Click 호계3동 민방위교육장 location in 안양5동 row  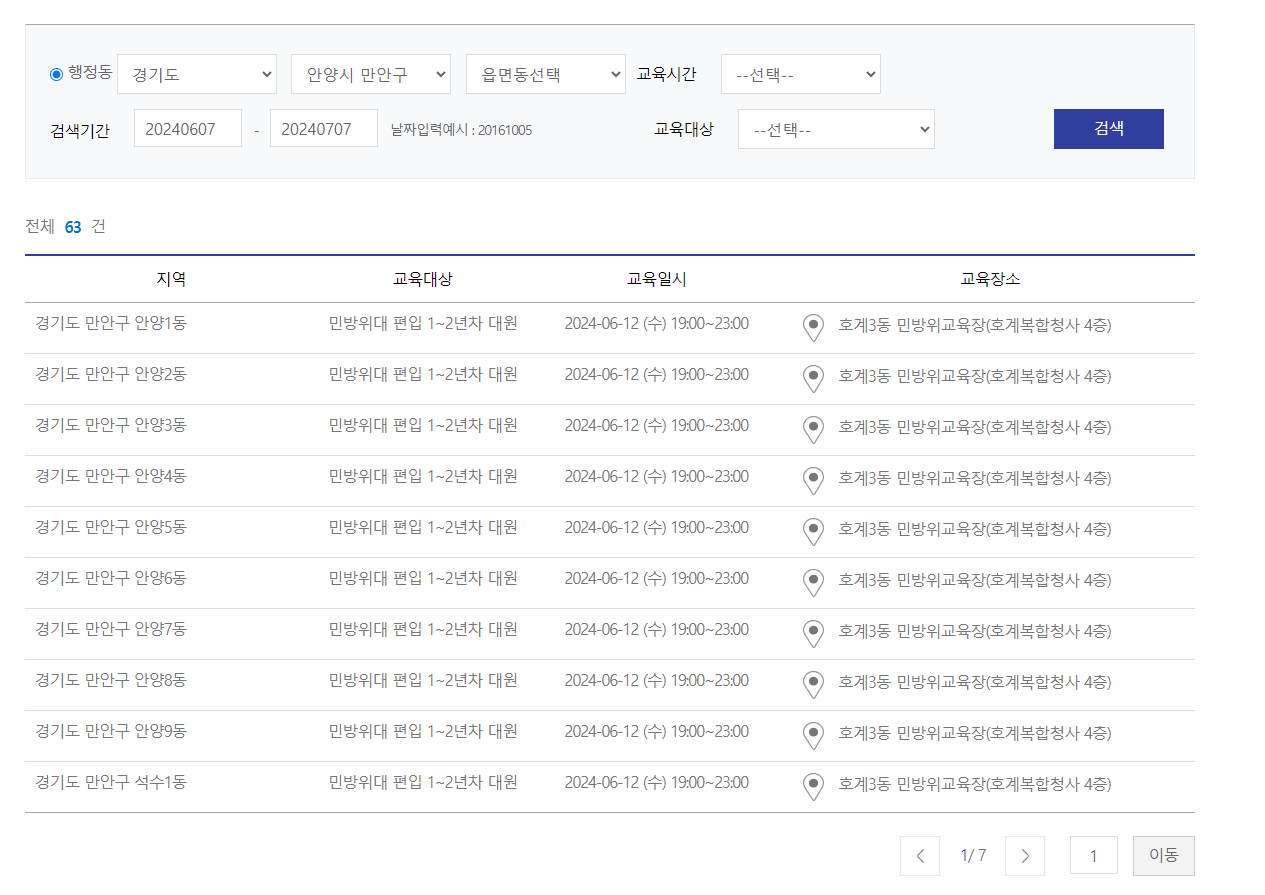pos(975,529)
